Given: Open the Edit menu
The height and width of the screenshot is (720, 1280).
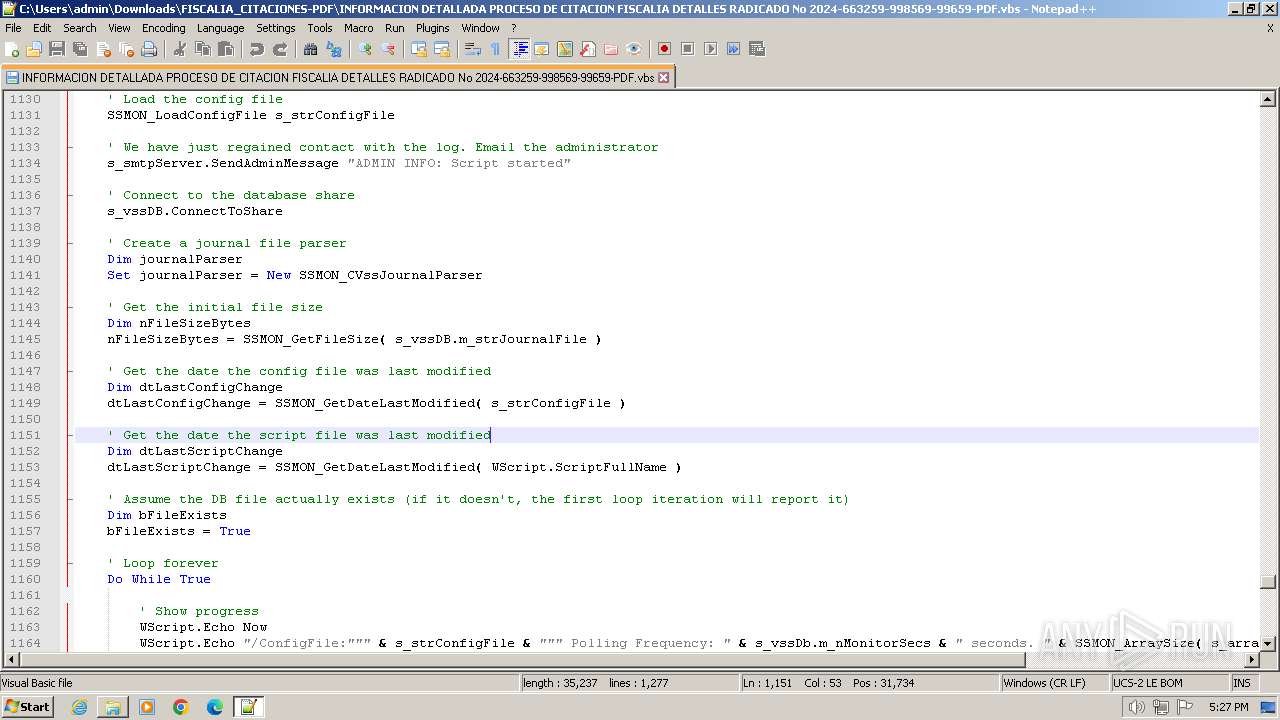Looking at the screenshot, I should coord(42,28).
